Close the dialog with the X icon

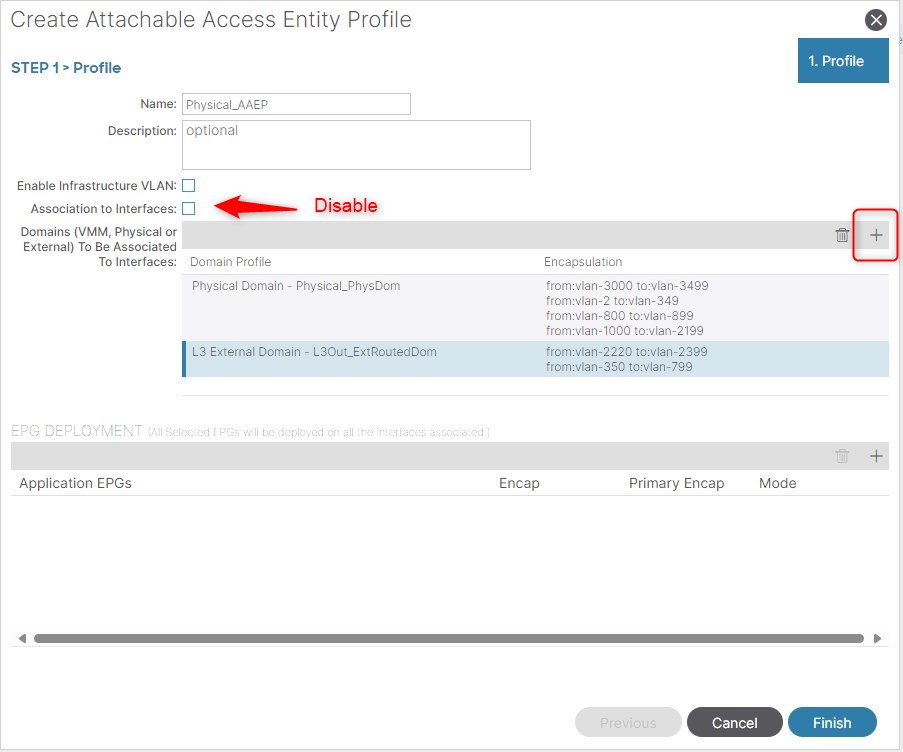(x=876, y=20)
